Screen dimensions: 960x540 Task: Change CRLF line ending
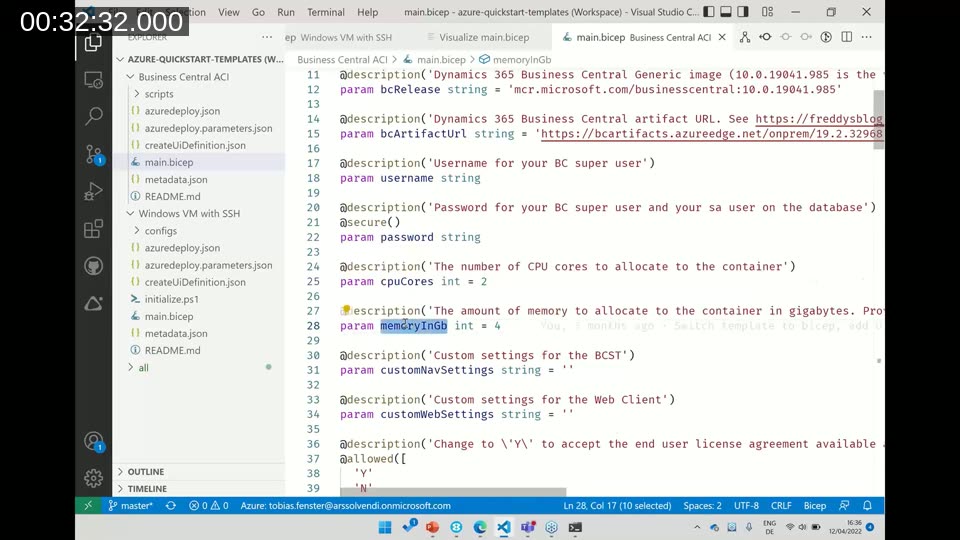pyautogui.click(x=781, y=506)
